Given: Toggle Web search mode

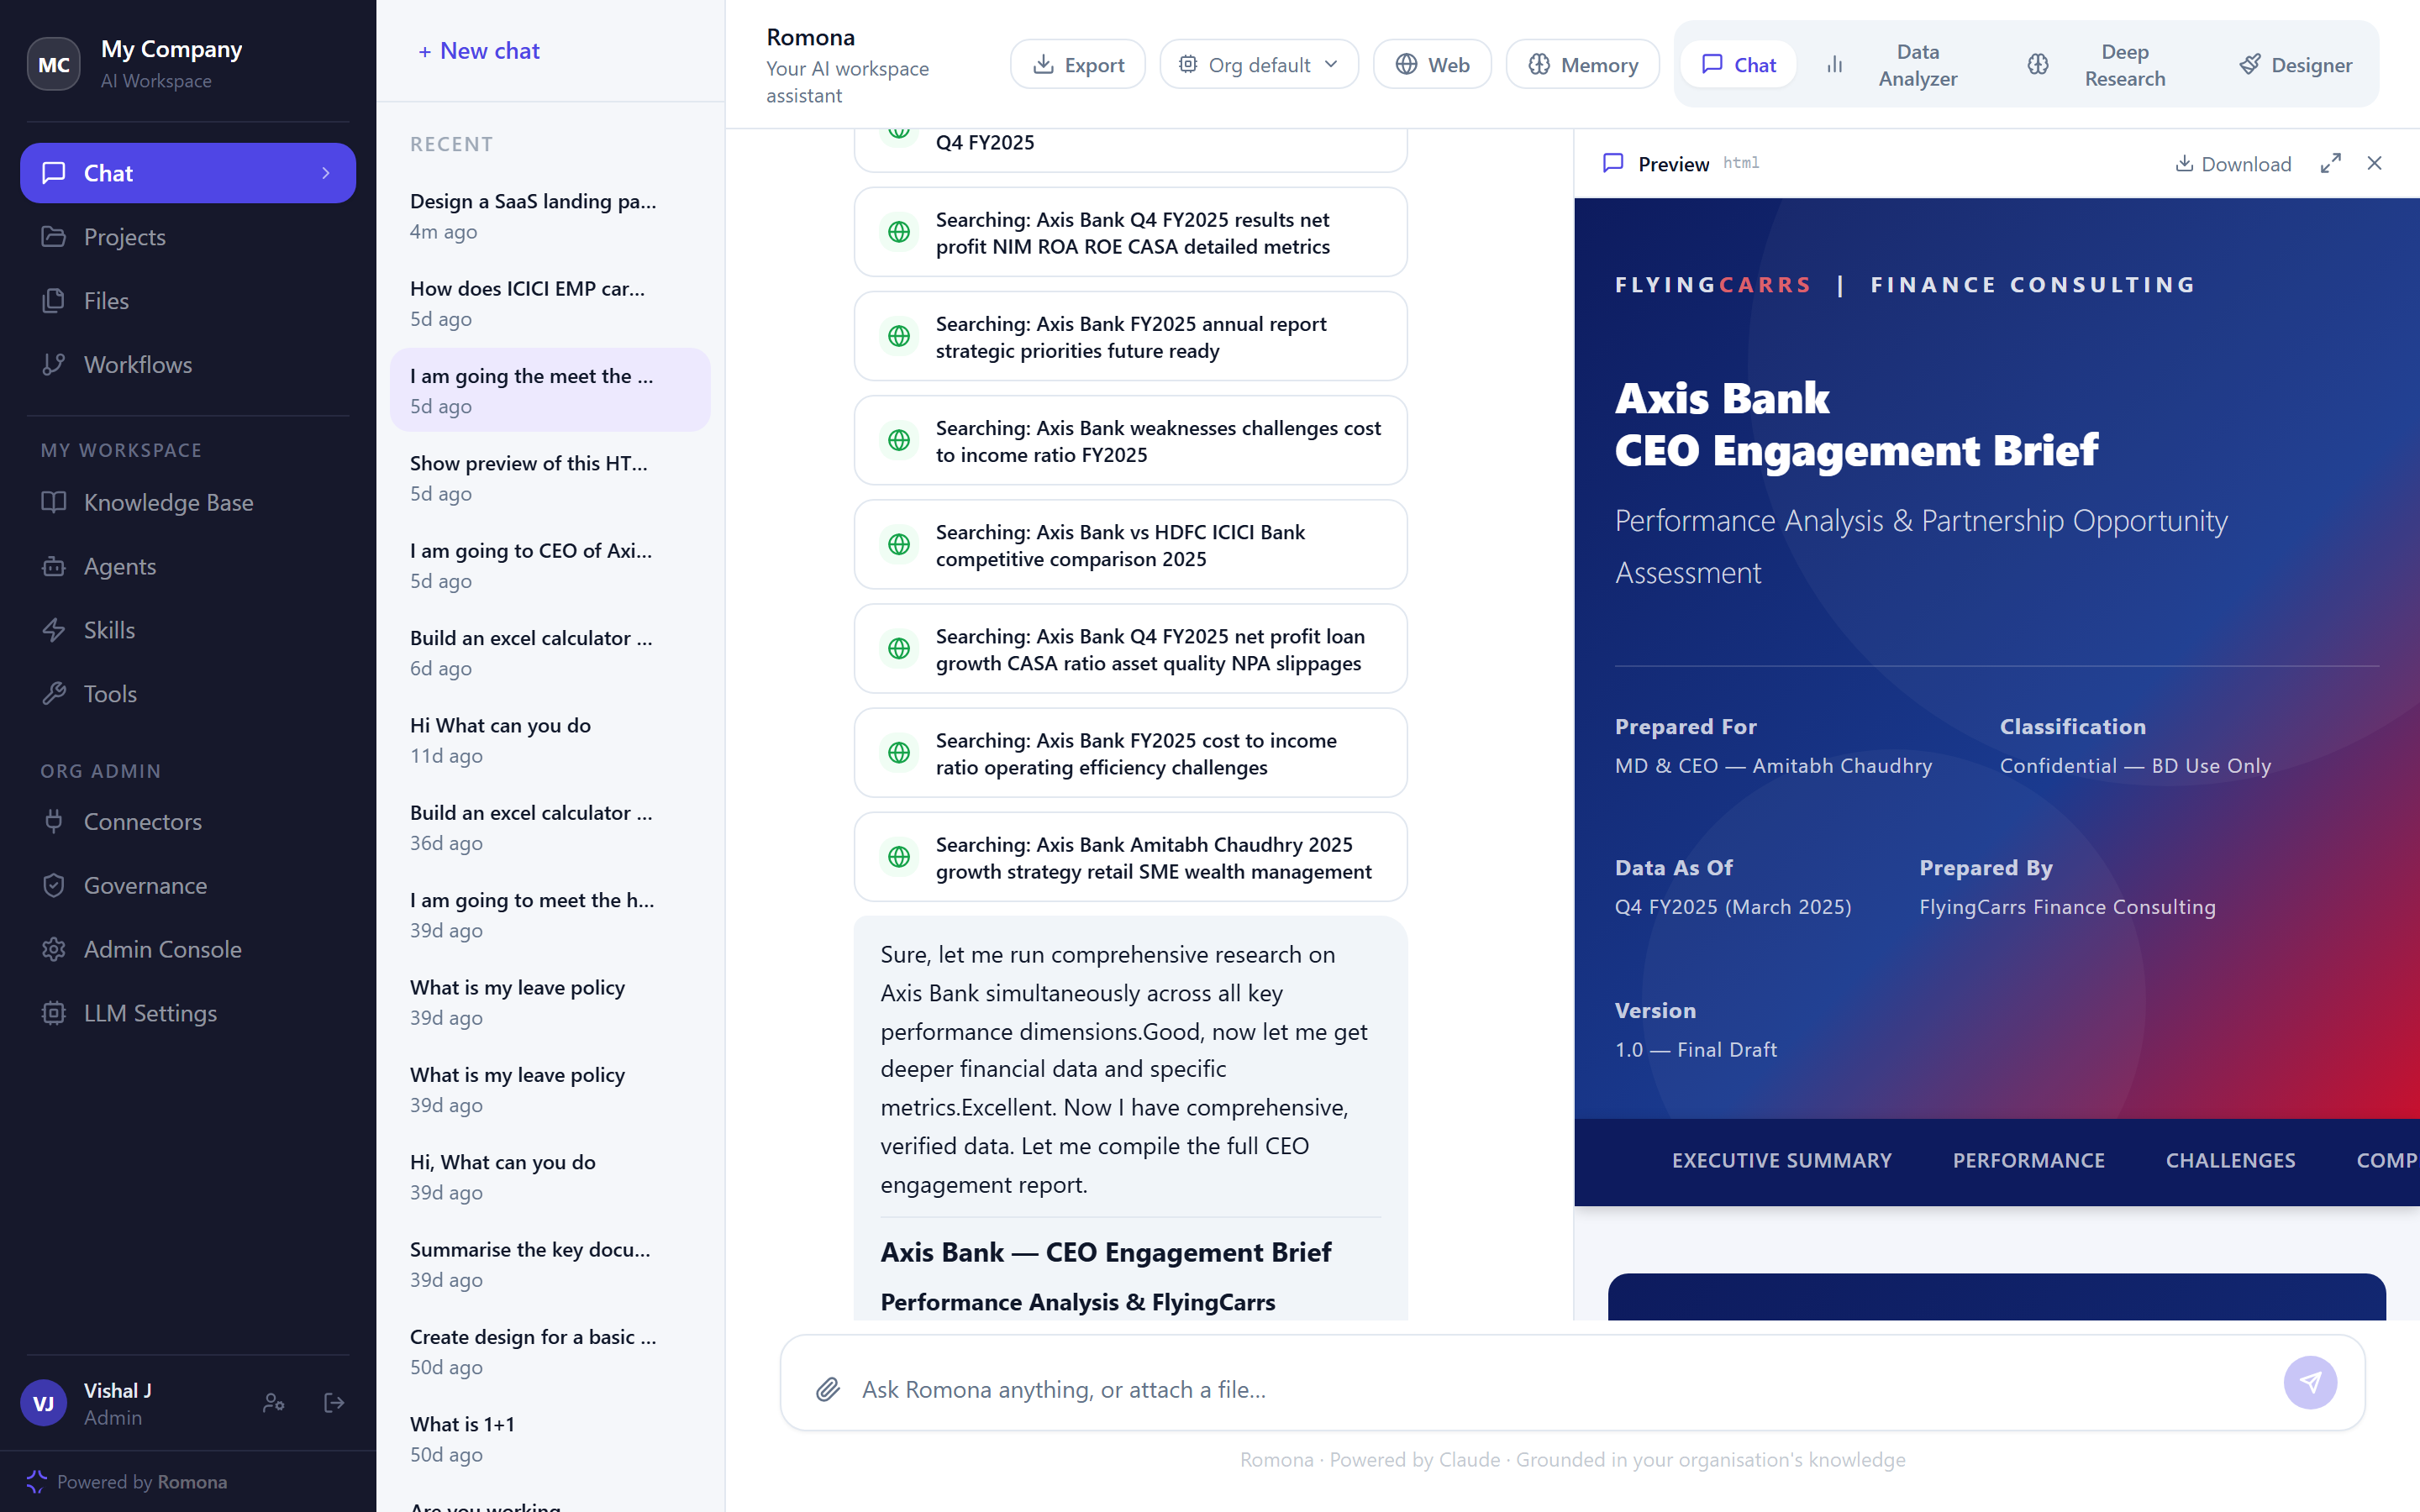Looking at the screenshot, I should click(1432, 65).
